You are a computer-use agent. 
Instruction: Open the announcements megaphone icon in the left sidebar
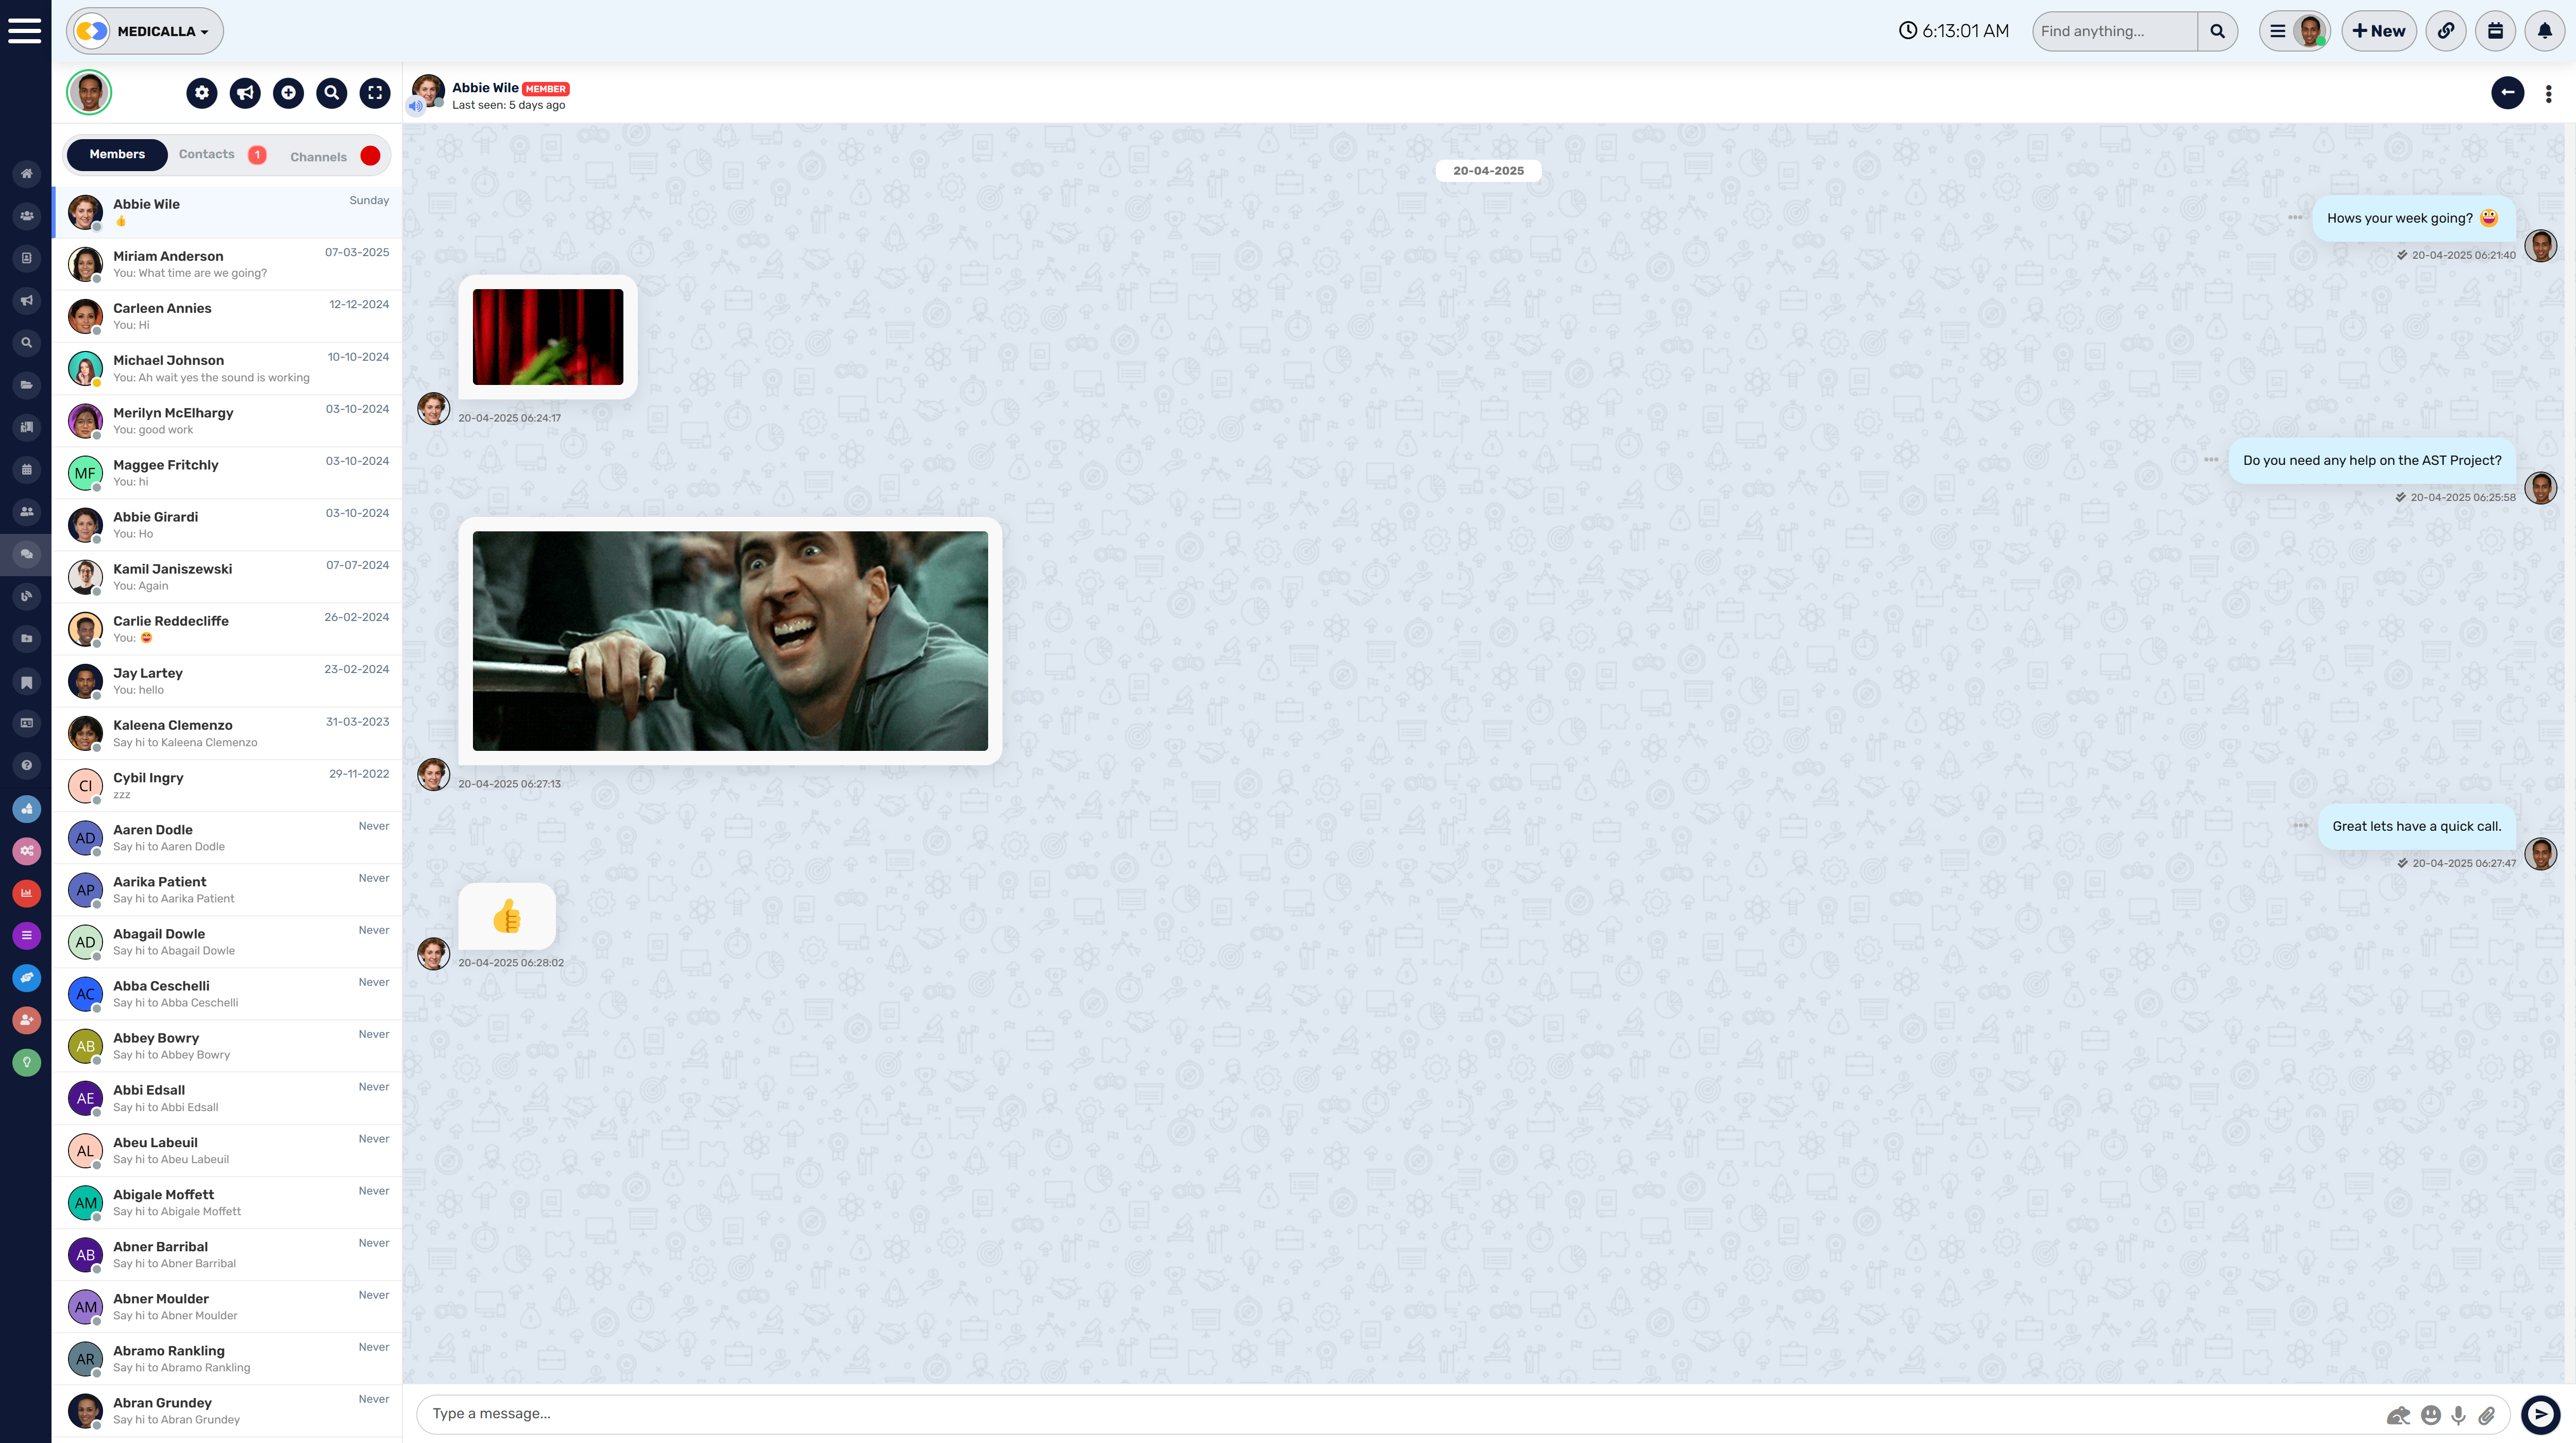[26, 300]
